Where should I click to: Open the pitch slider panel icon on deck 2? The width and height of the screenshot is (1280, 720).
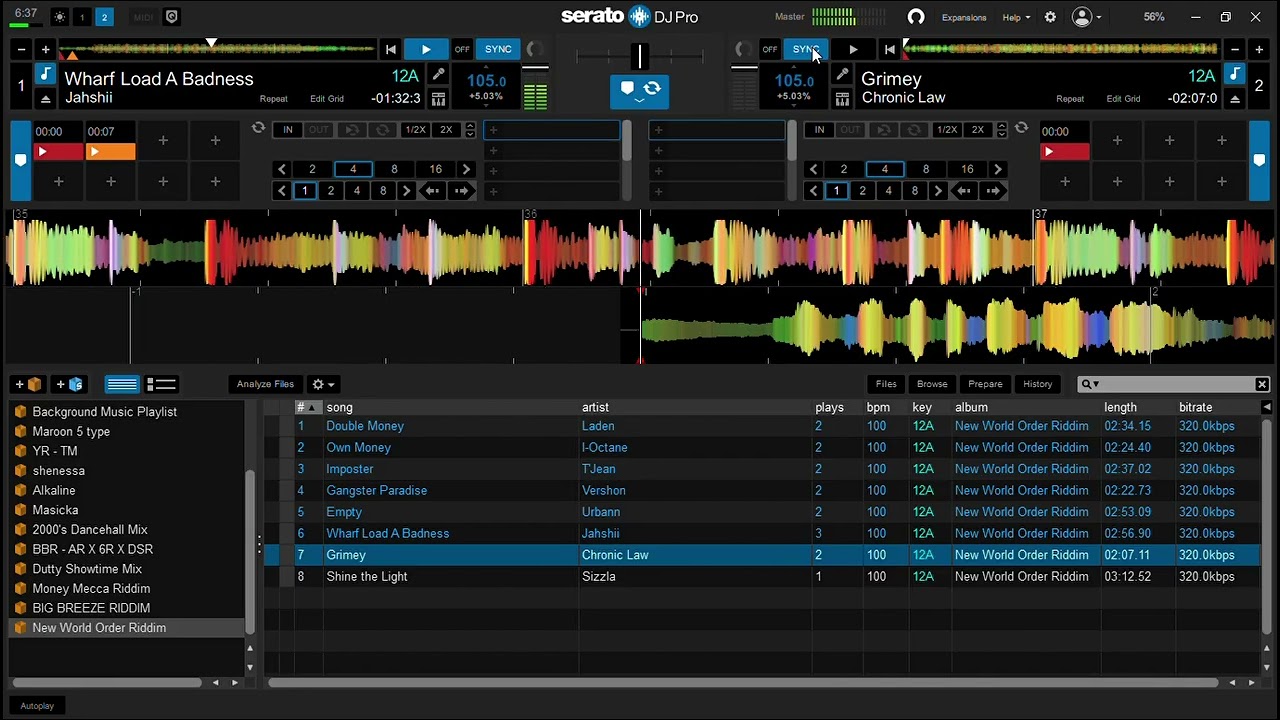pyautogui.click(x=842, y=98)
